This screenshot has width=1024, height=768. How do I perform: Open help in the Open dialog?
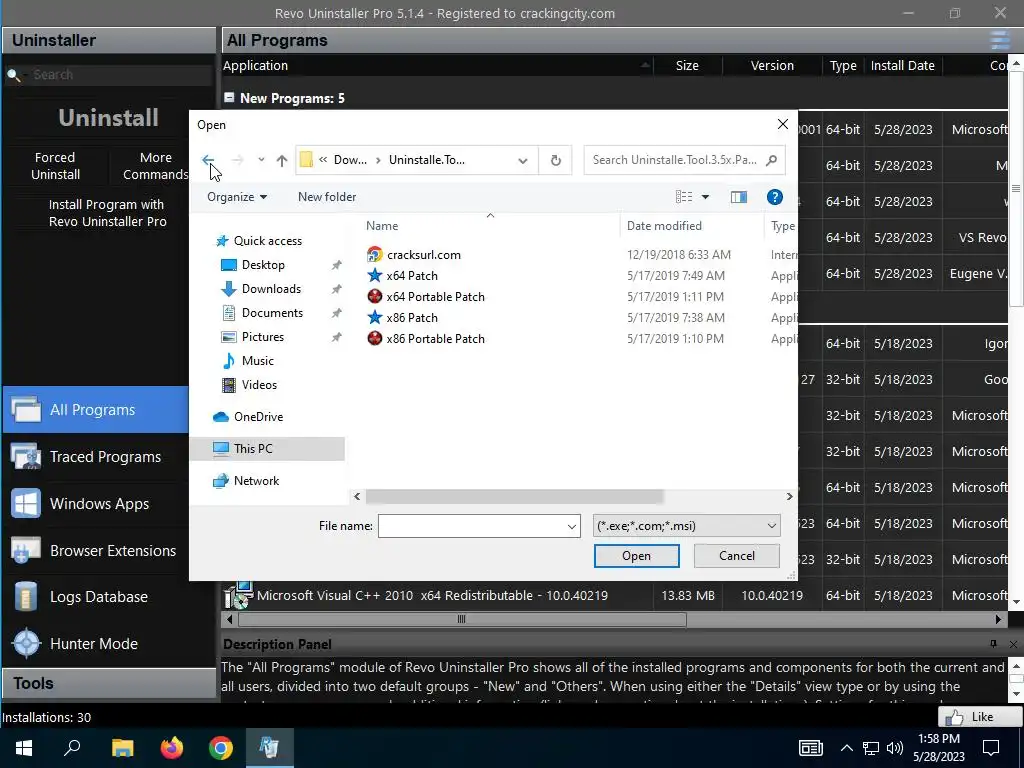coord(775,197)
